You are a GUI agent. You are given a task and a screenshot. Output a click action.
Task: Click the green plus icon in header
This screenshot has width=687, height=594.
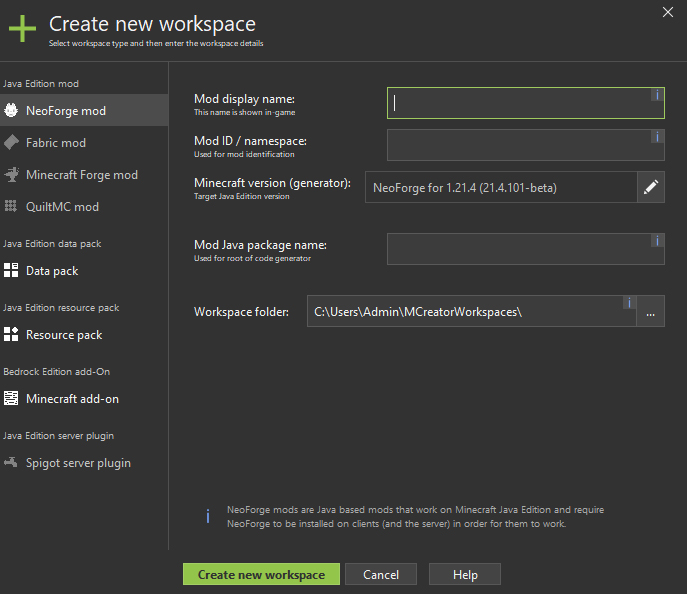click(22, 28)
